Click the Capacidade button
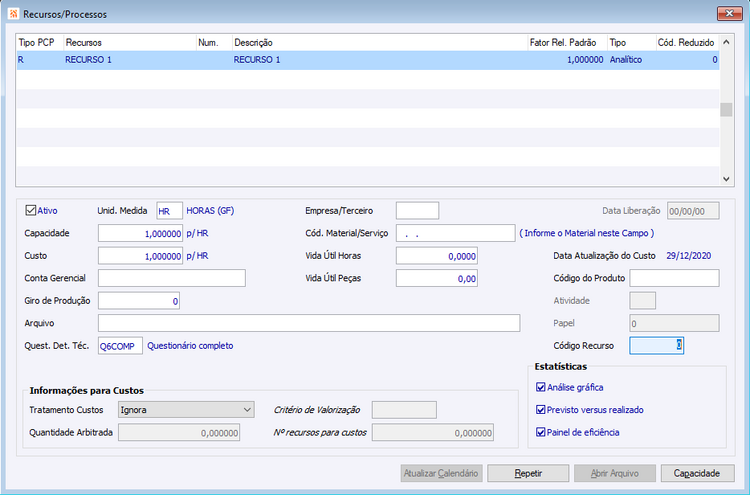Viewport: 750px width, 495px height. pos(697,473)
